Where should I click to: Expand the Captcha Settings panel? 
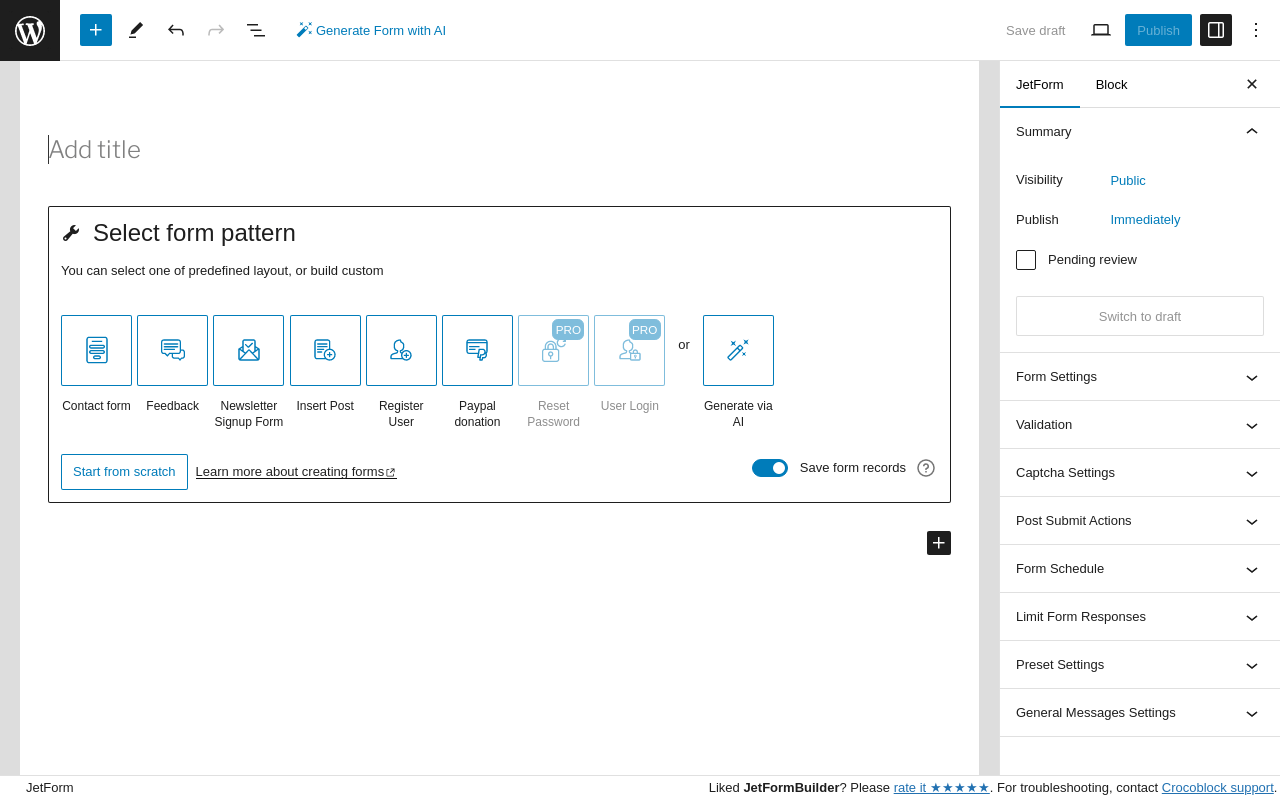pyautogui.click(x=1140, y=473)
